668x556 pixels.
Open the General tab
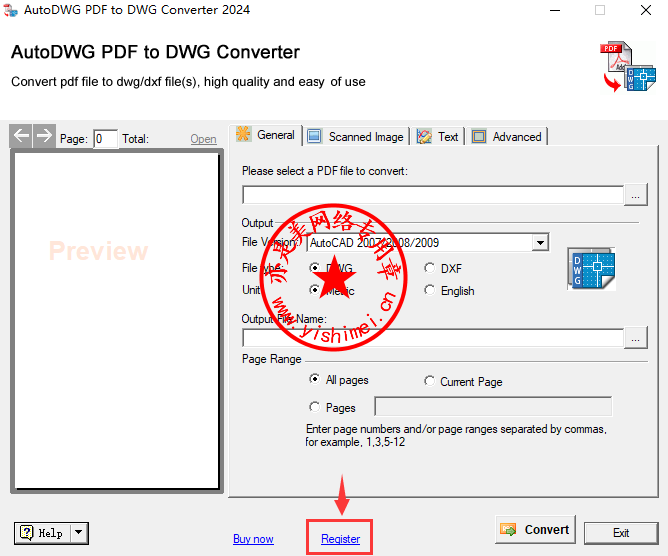tap(266, 135)
